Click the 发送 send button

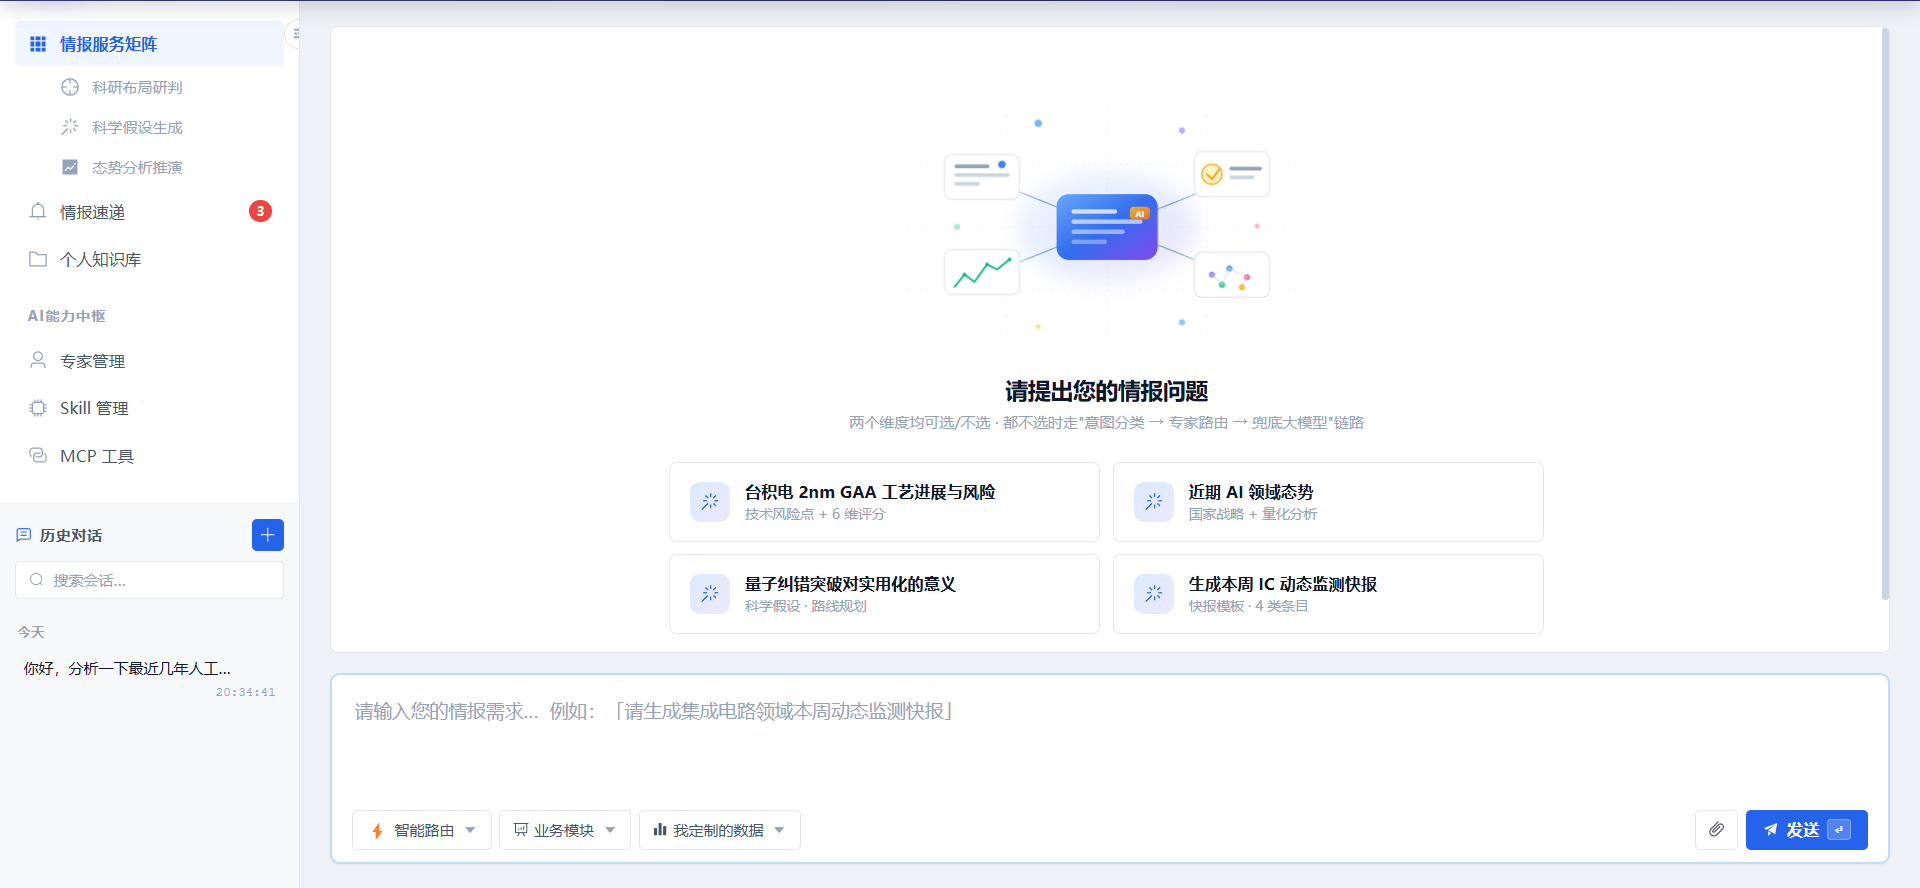[x=1806, y=830]
